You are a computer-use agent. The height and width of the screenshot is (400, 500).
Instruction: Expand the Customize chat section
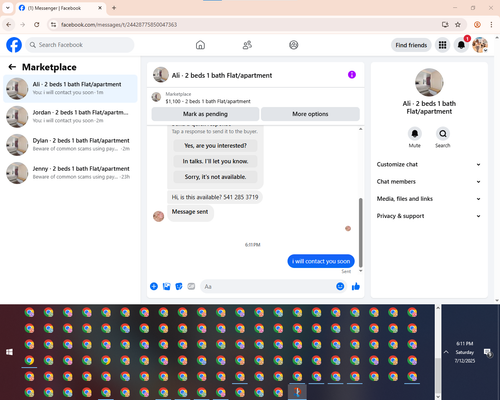(x=429, y=164)
